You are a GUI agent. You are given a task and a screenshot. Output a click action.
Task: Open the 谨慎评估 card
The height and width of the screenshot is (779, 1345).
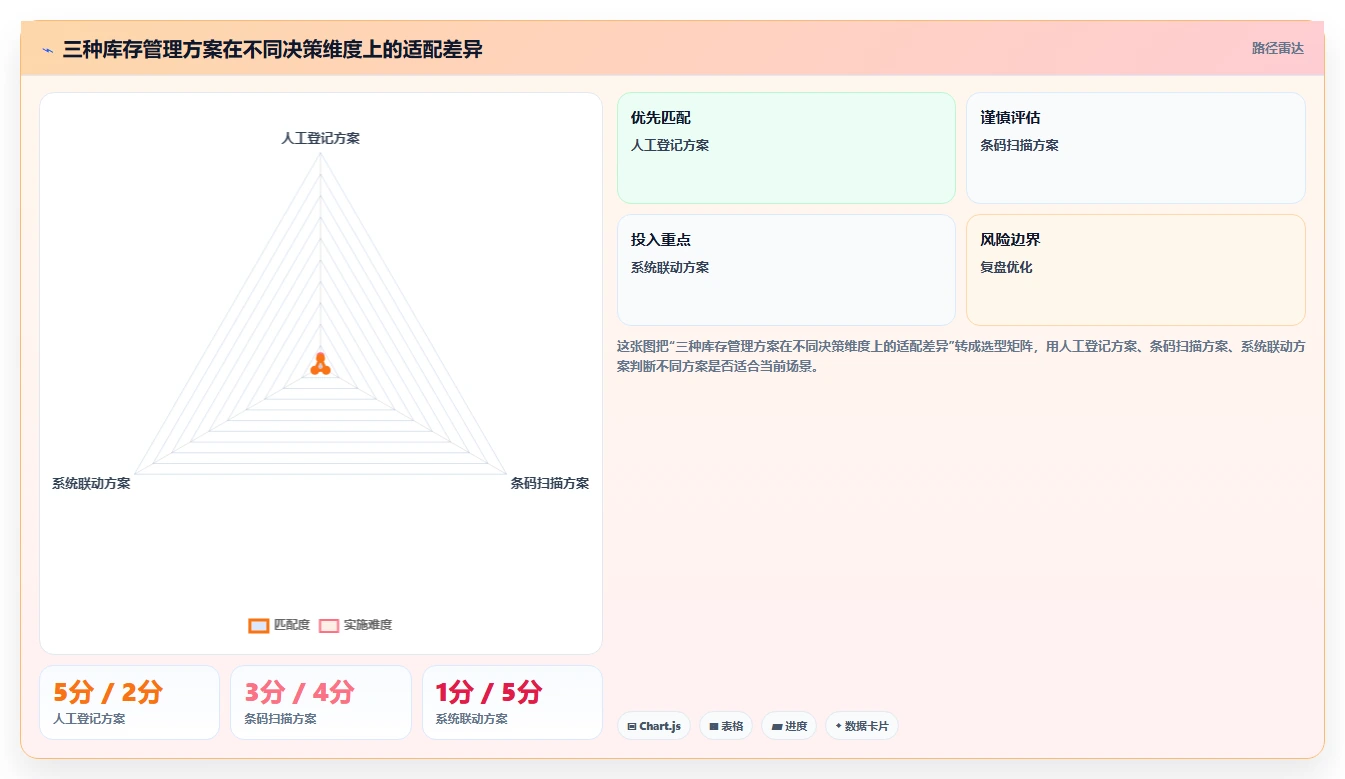coord(1135,148)
